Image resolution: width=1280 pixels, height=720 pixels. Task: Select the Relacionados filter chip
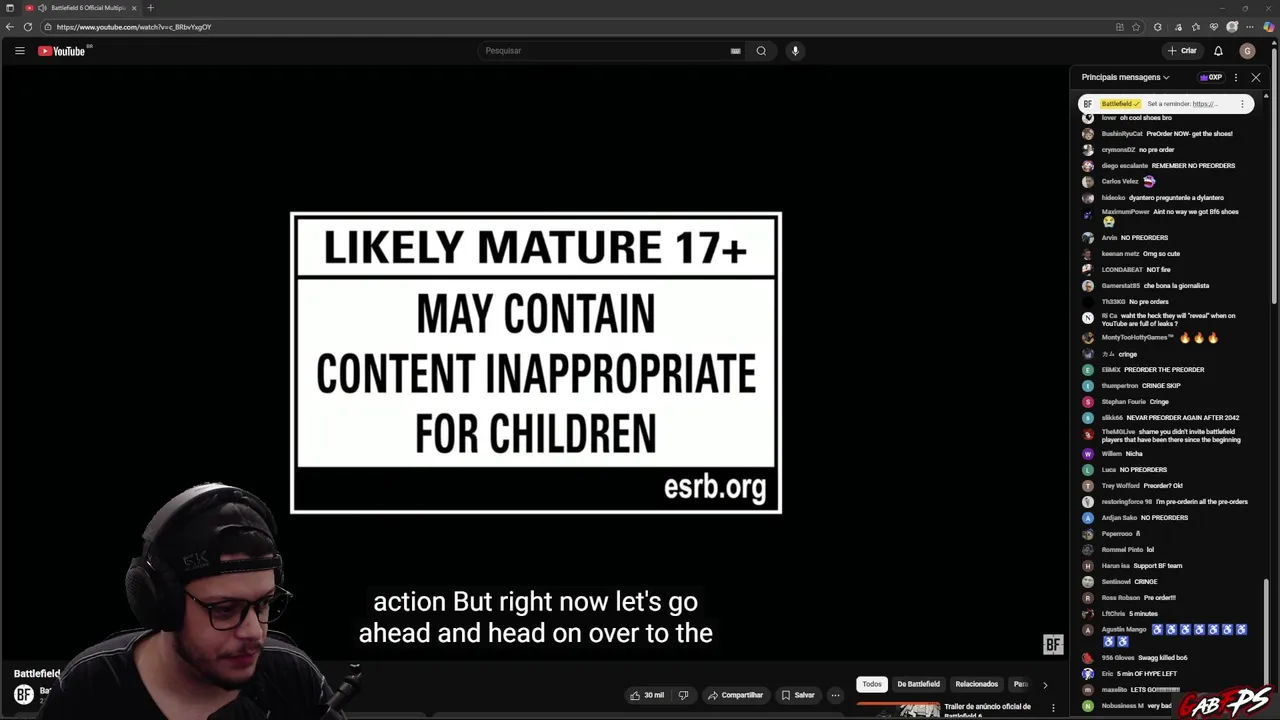click(977, 684)
